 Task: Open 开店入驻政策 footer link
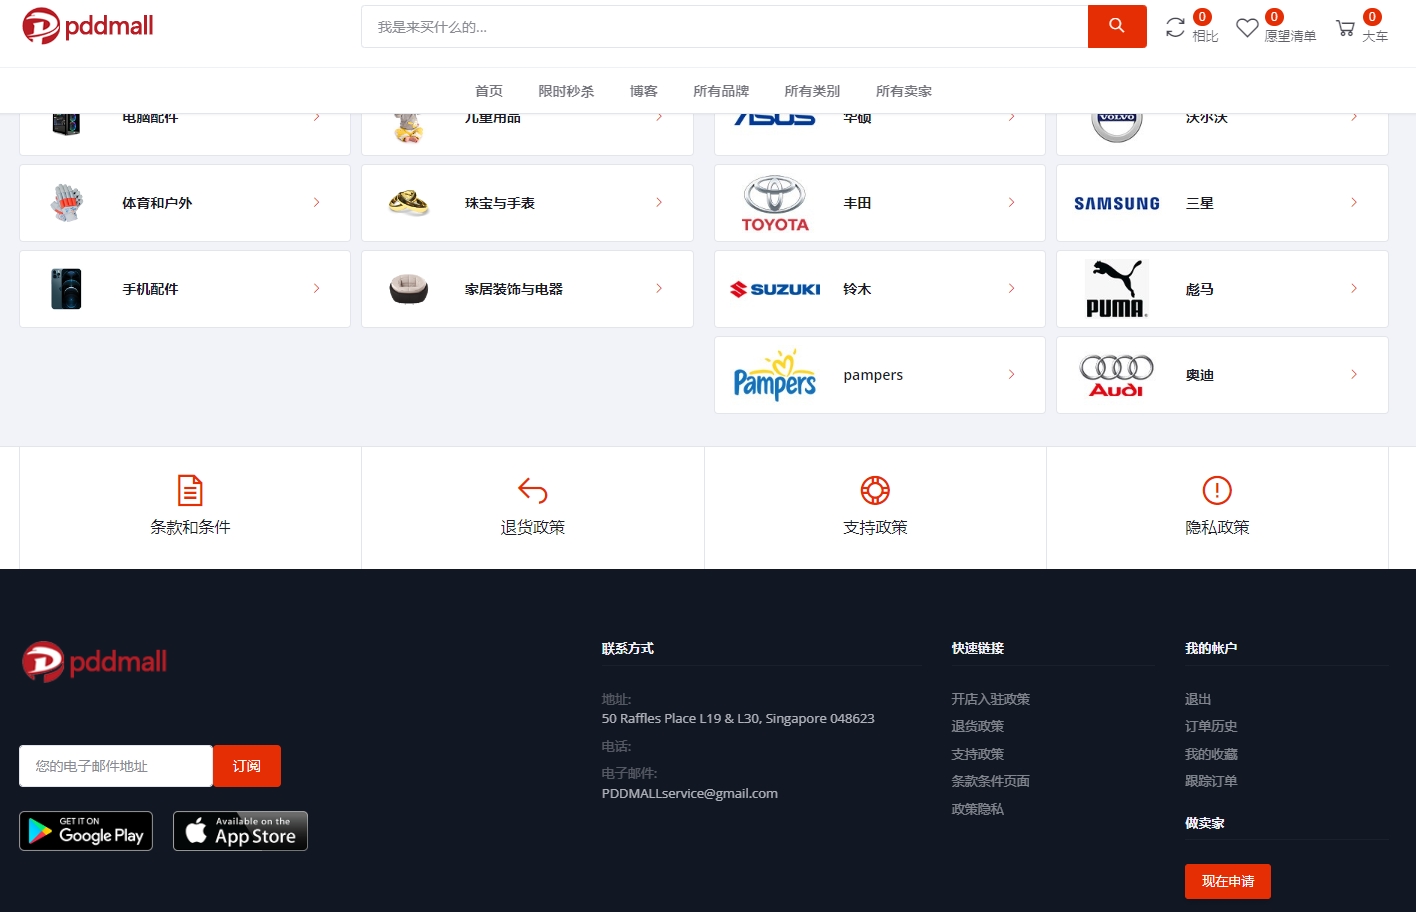991,699
